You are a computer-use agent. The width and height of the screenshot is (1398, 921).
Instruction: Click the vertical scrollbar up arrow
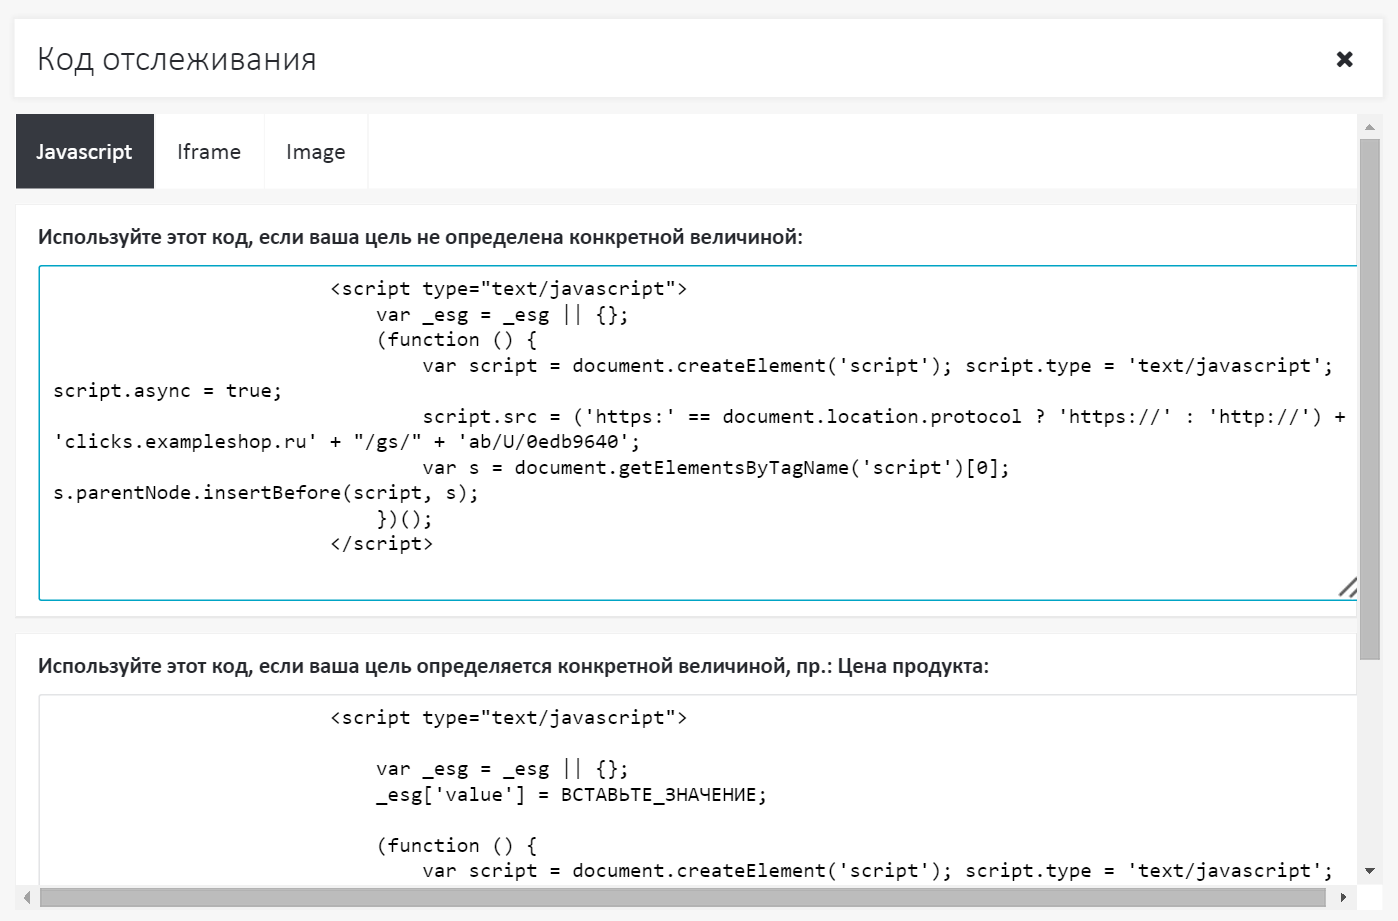1369,127
